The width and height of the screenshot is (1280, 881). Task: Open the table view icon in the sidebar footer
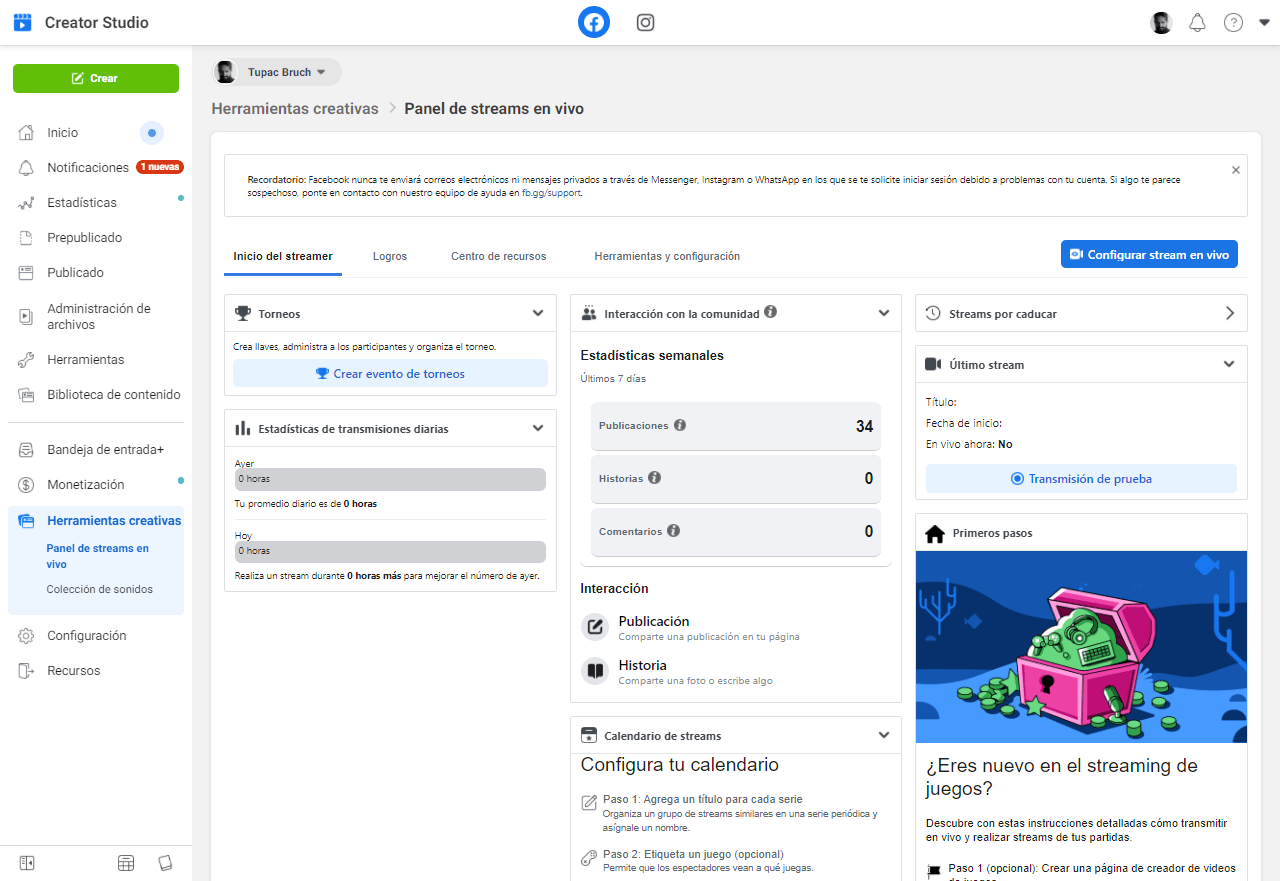coord(126,862)
